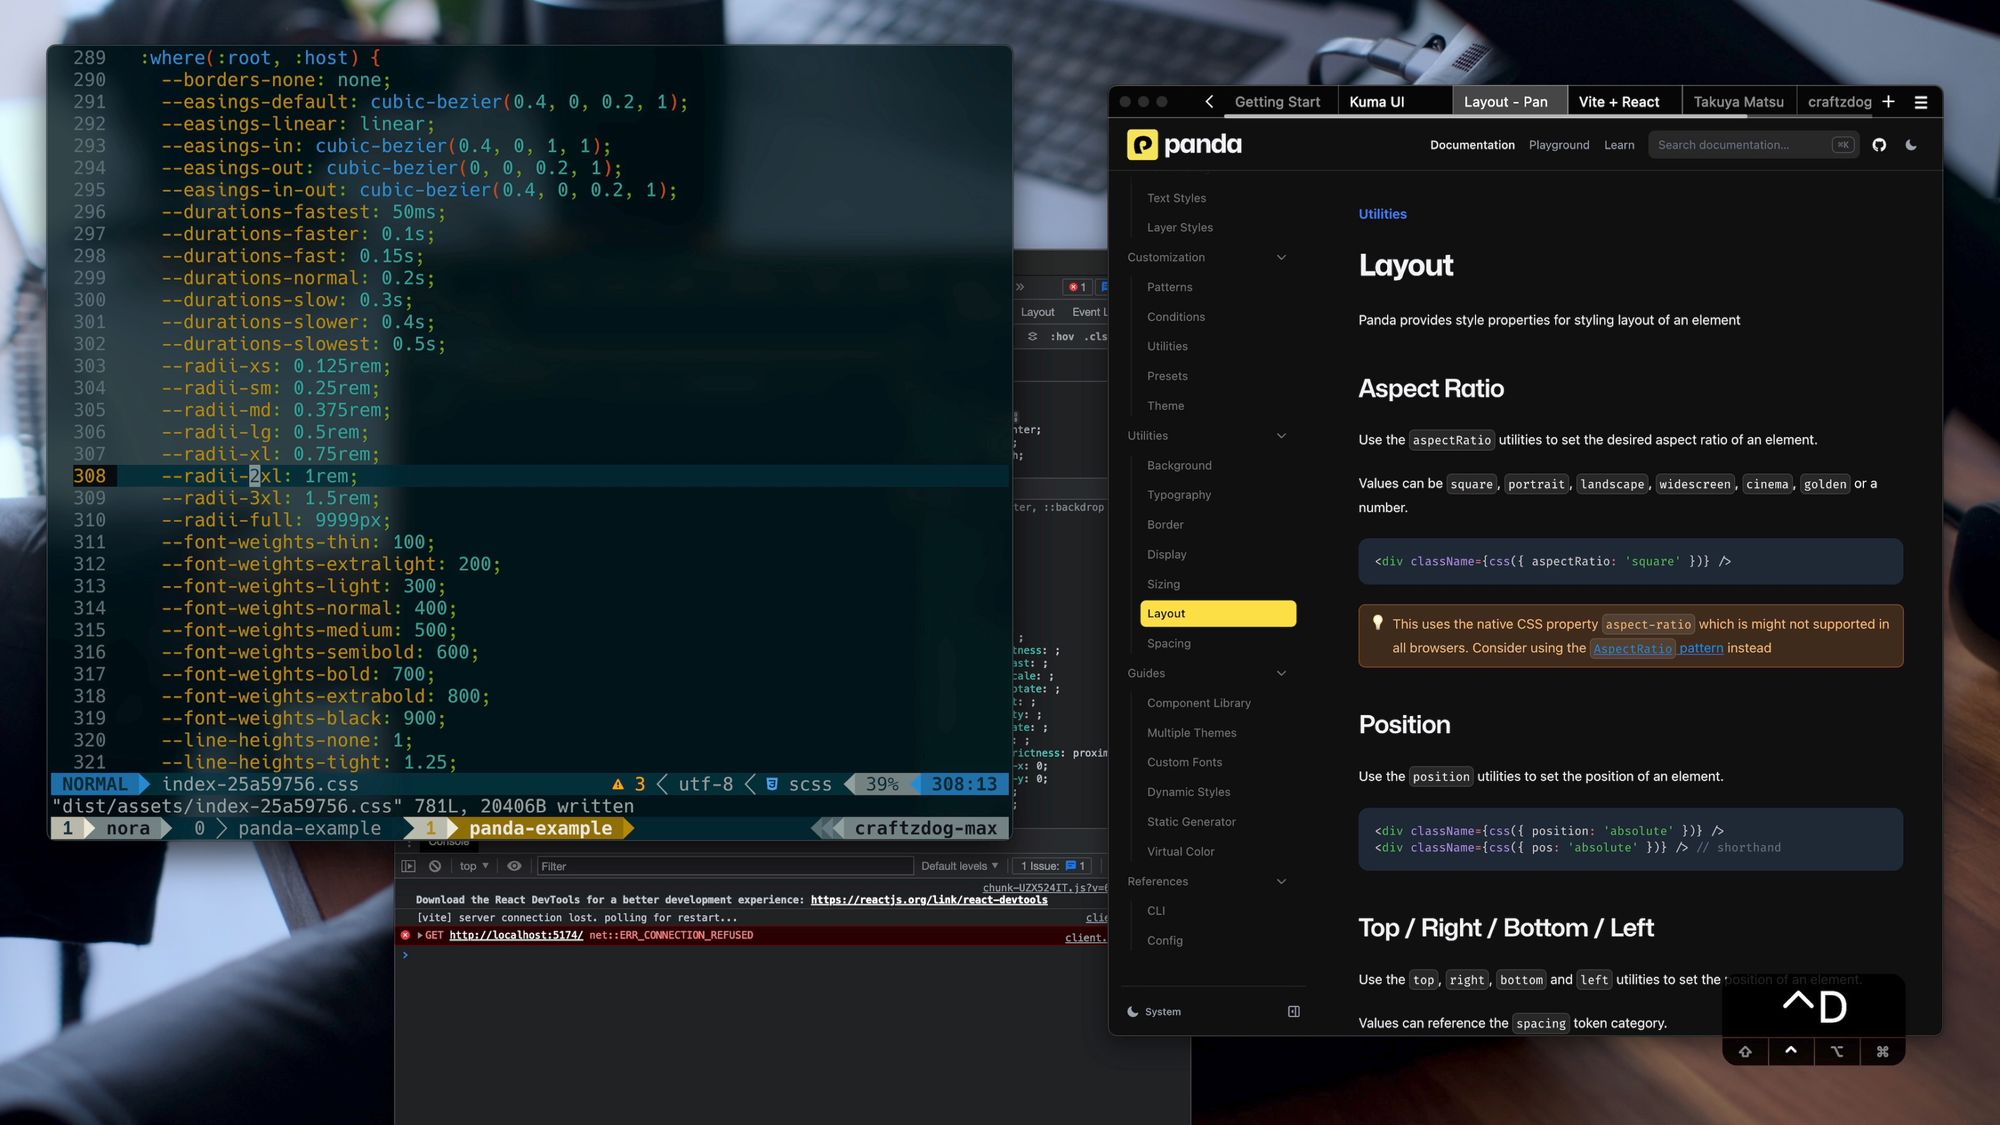Select Spacing in the sidebar

(1168, 643)
